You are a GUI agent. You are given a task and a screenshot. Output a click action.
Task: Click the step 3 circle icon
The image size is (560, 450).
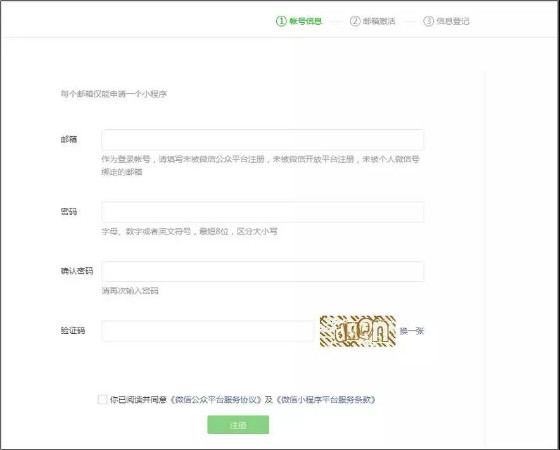[x=428, y=21]
